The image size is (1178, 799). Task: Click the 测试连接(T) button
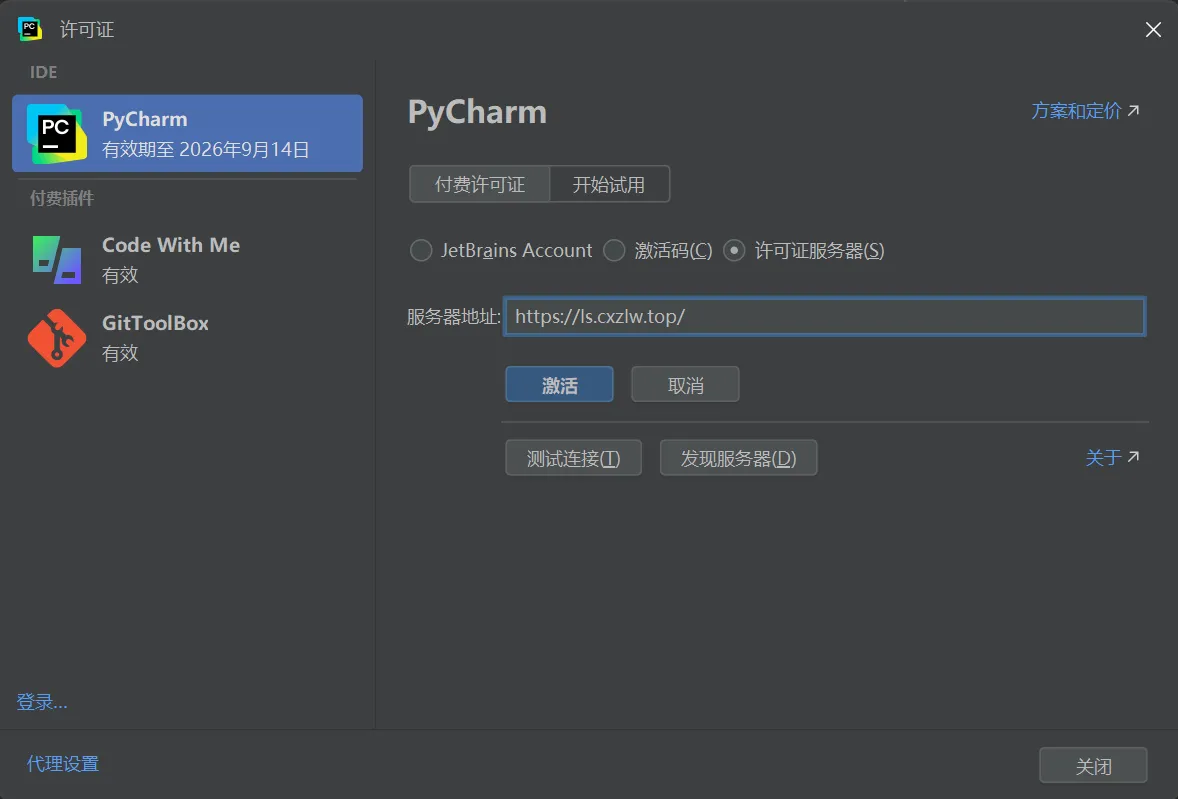coord(573,458)
